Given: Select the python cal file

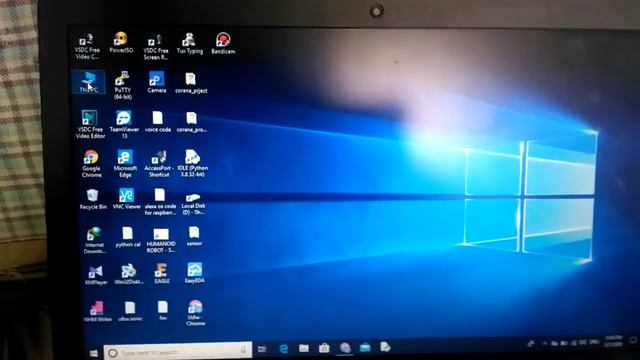Looking at the screenshot, I should 128,237.
